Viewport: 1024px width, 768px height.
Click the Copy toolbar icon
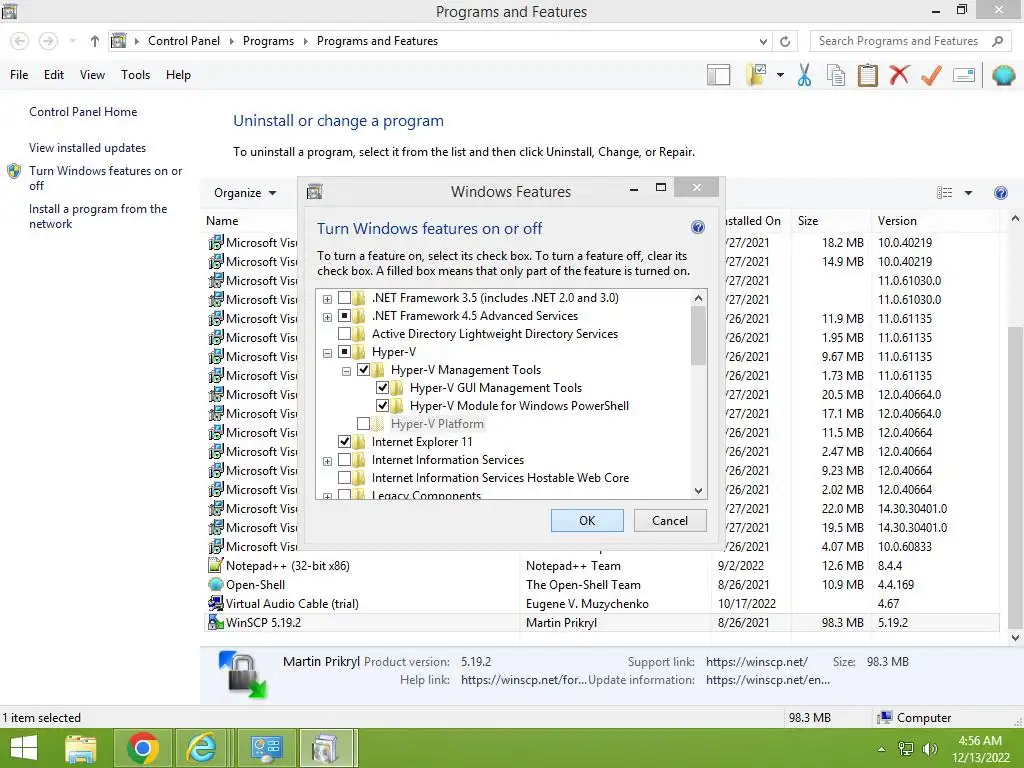(835, 75)
